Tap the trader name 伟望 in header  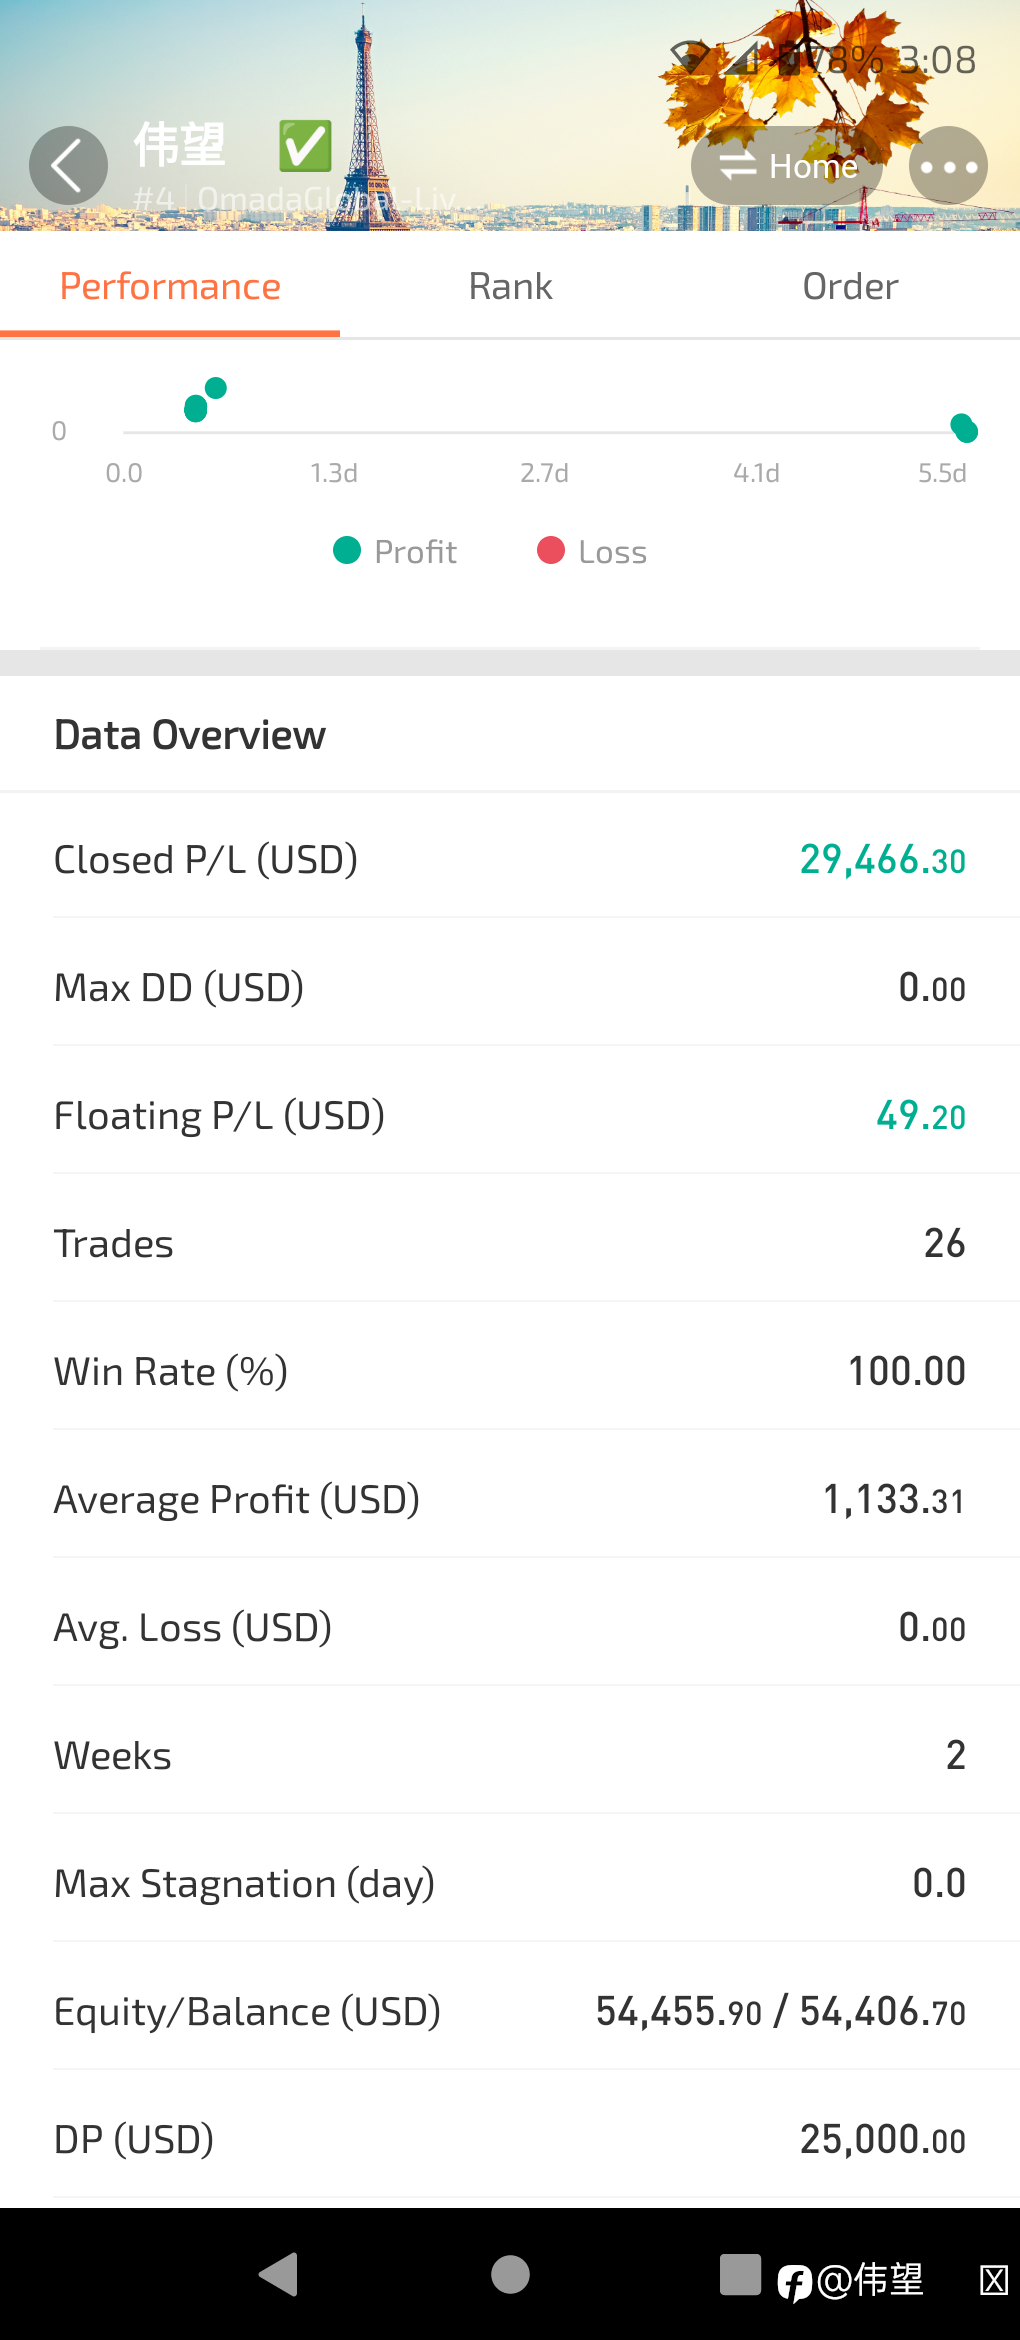coord(180,146)
